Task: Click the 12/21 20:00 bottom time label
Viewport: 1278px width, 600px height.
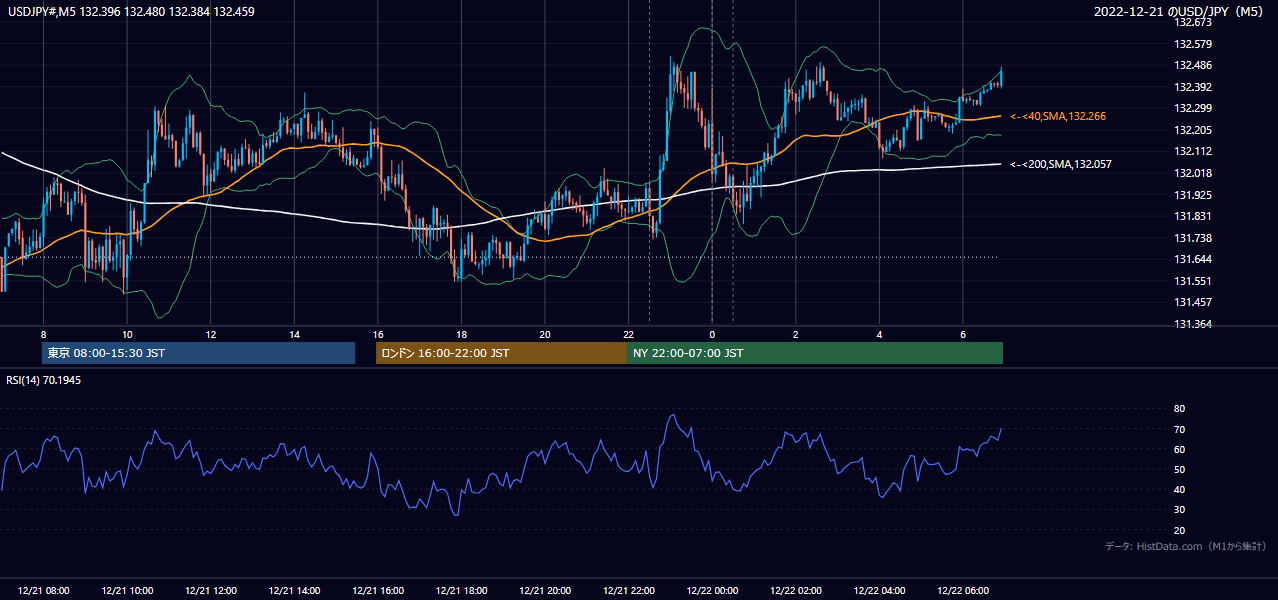Action: tap(545, 591)
